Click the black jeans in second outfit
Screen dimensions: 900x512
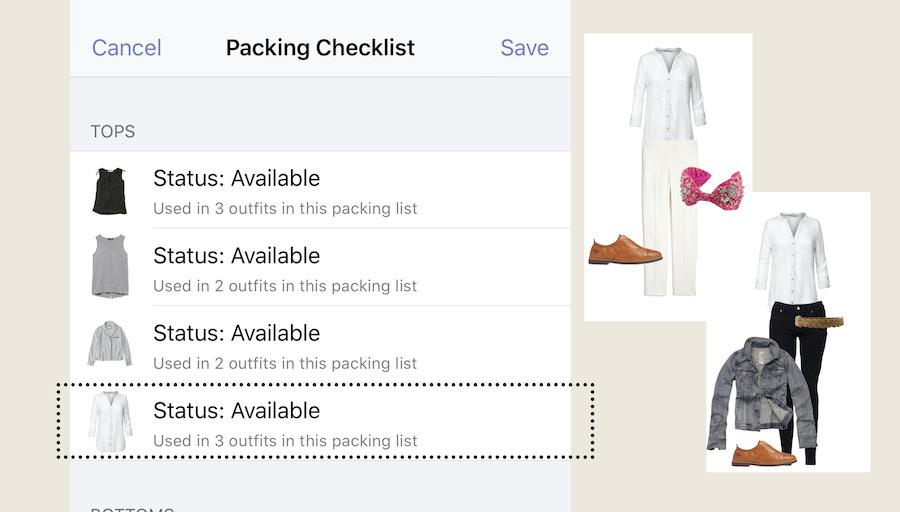(795, 367)
